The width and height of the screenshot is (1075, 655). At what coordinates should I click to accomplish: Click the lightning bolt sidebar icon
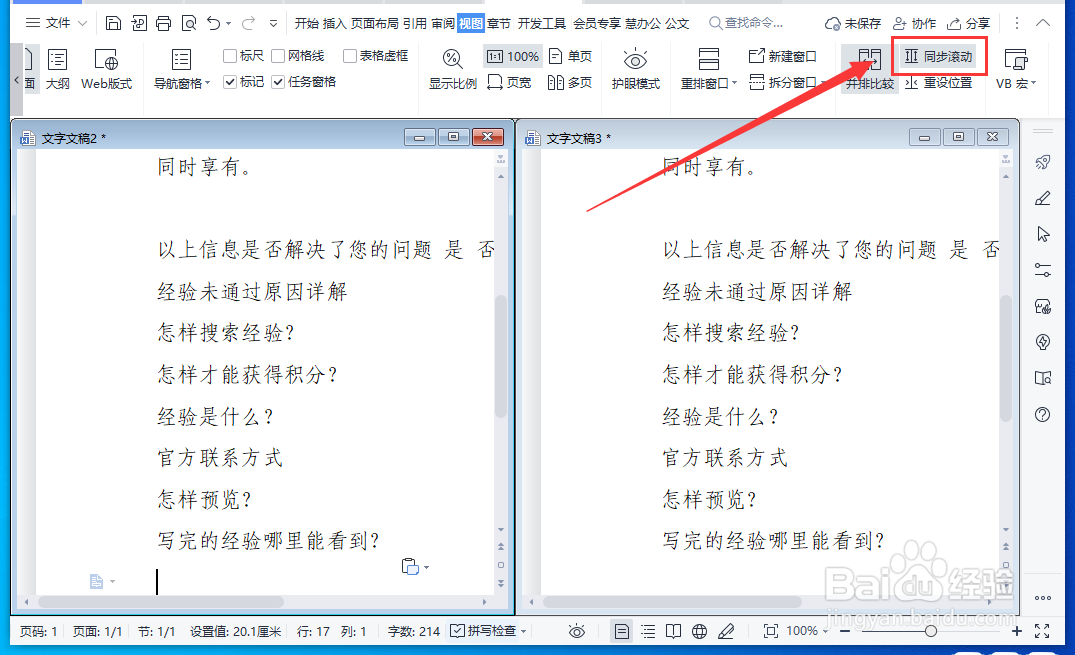[x=1043, y=342]
